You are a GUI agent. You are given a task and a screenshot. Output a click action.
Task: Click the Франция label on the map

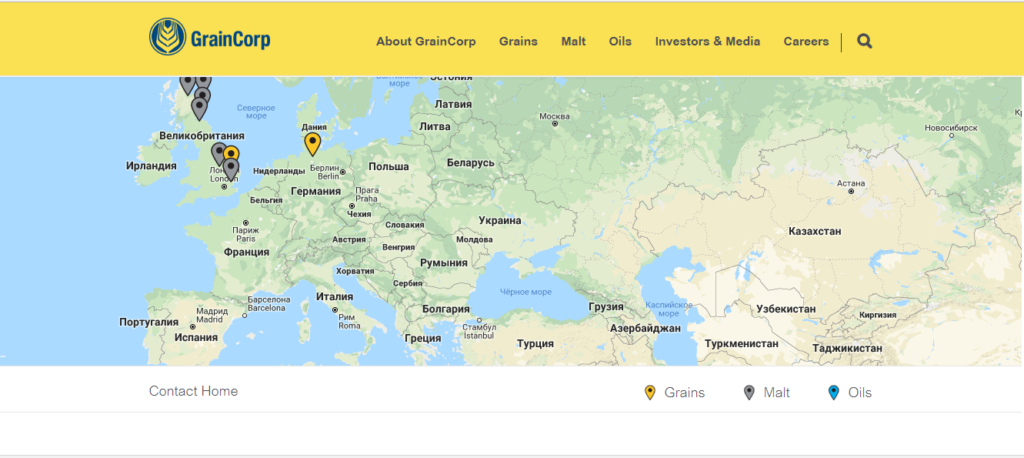point(246,252)
